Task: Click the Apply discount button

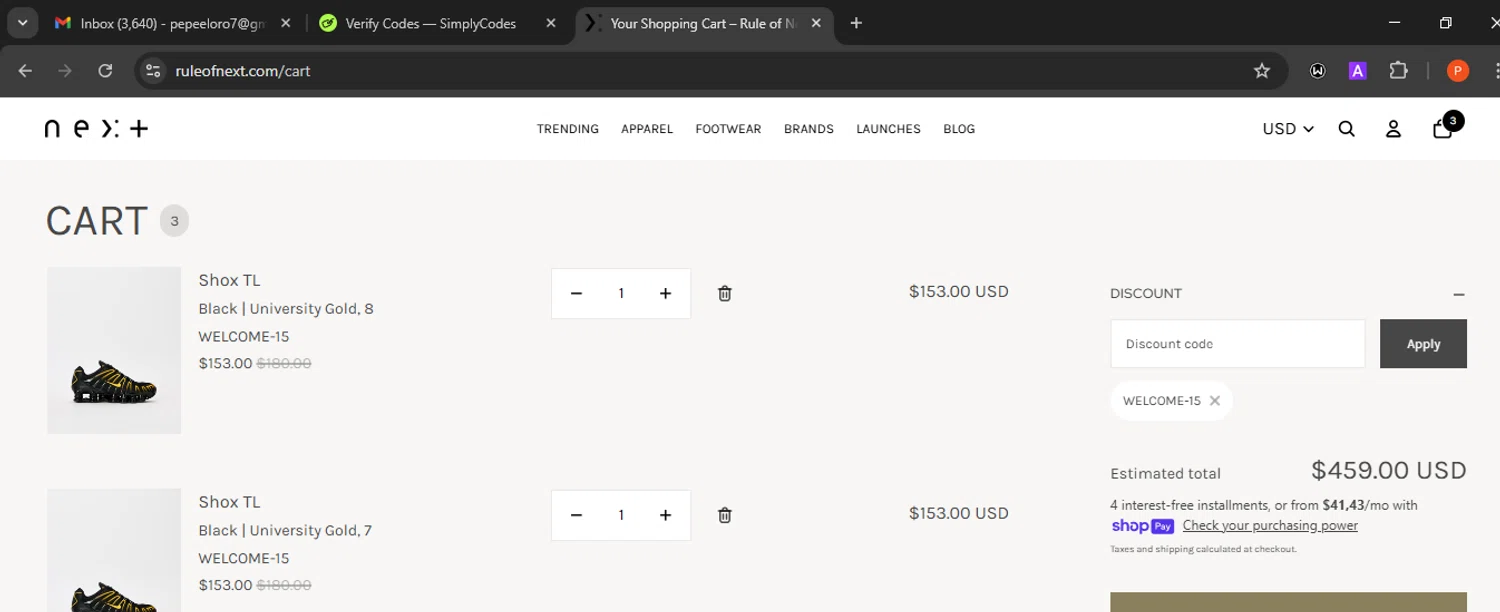Action: click(1423, 344)
